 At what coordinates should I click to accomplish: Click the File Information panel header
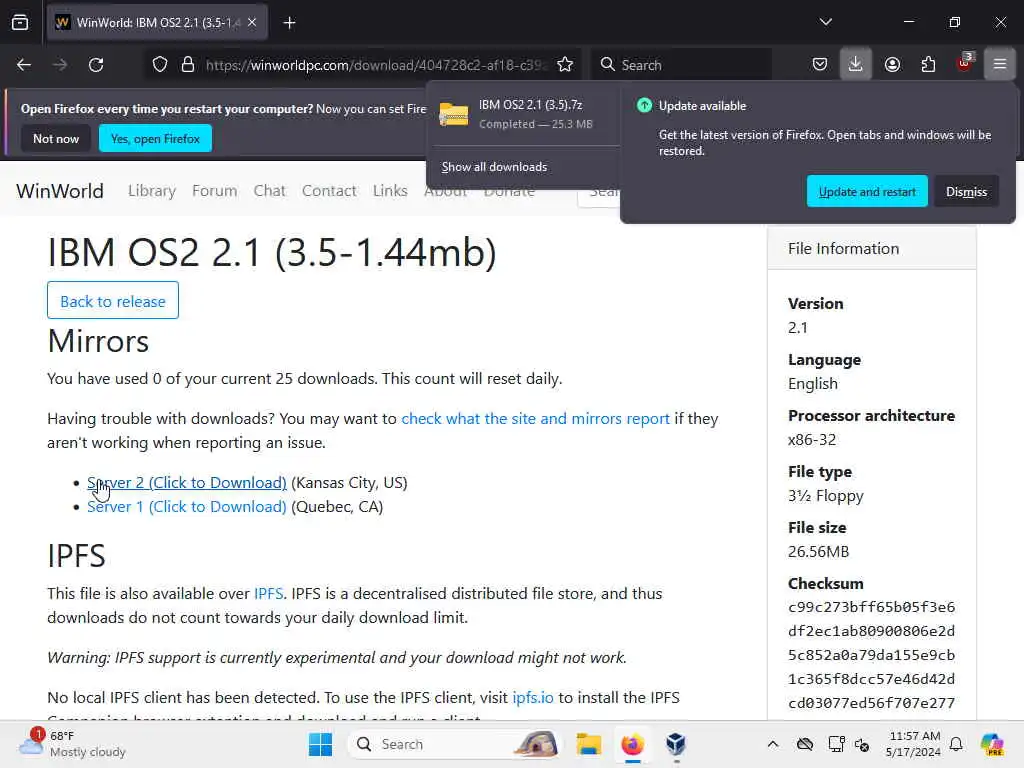click(x=872, y=249)
